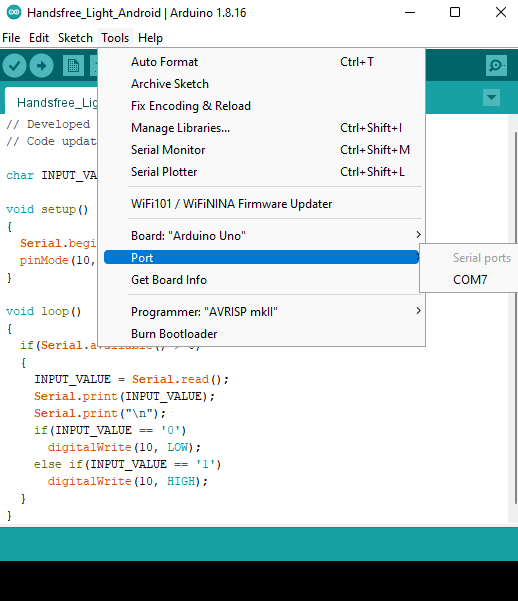Close the Tools menu via its title

pyautogui.click(x=115, y=38)
